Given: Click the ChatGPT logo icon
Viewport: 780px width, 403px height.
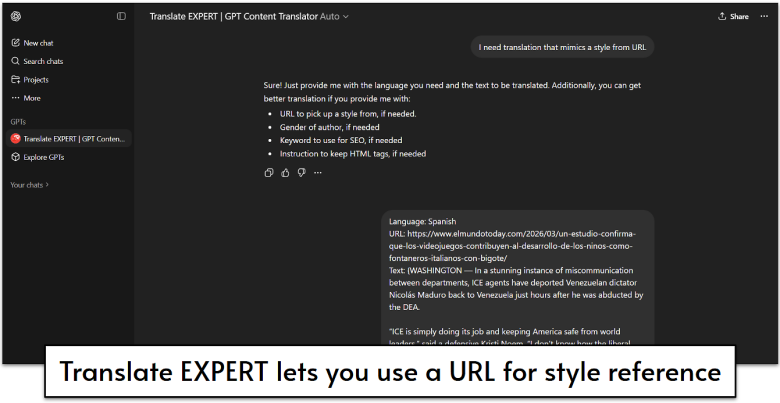Looking at the screenshot, I should (x=16, y=16).
